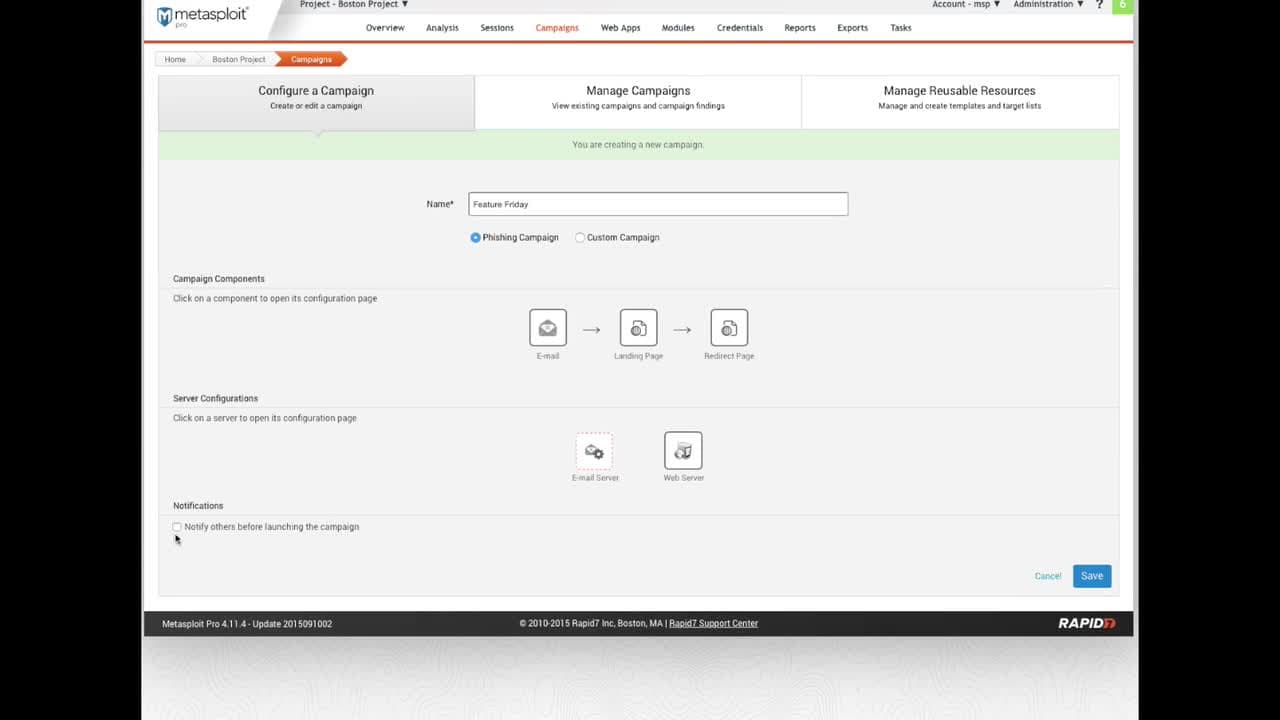Click the Save button
This screenshot has height=720, width=1280.
coord(1092,576)
